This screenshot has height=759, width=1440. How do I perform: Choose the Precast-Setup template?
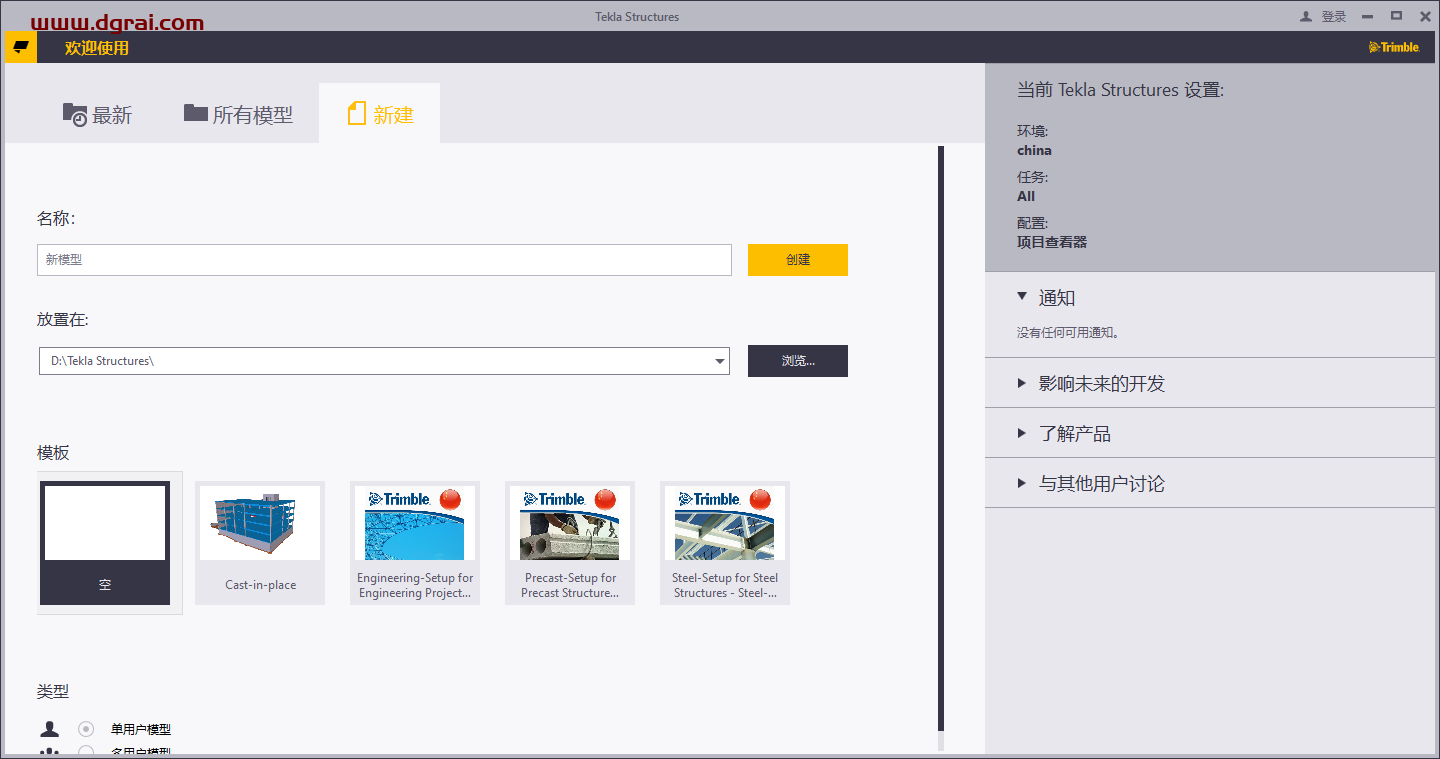(570, 543)
